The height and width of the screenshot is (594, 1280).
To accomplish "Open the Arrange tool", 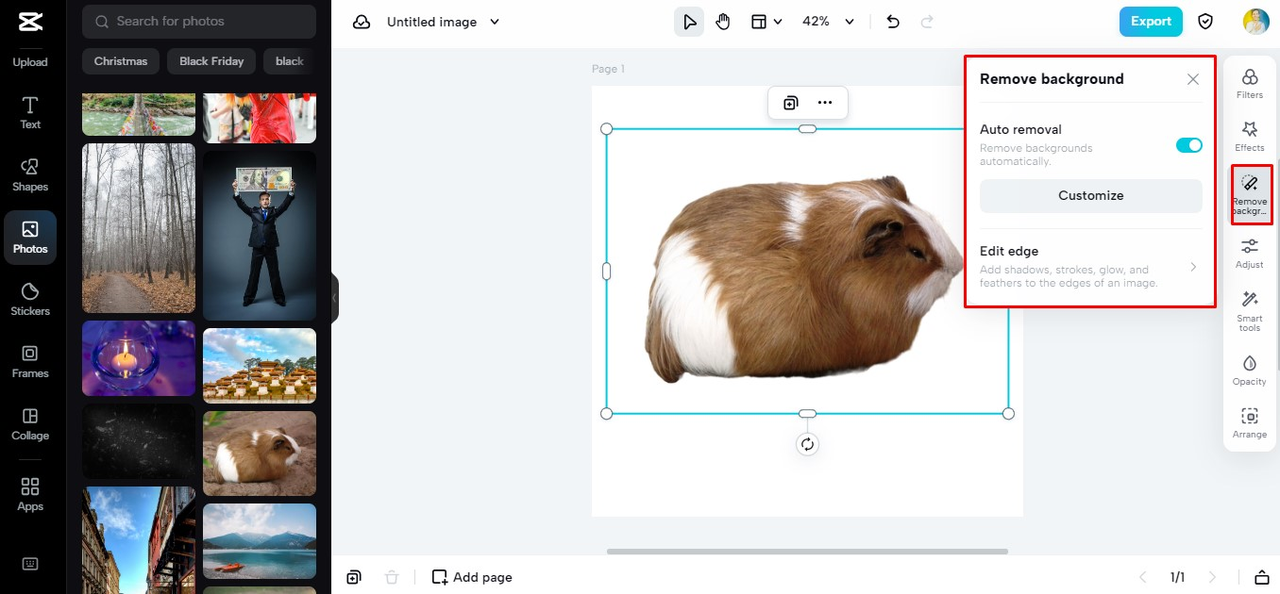I will [x=1250, y=424].
